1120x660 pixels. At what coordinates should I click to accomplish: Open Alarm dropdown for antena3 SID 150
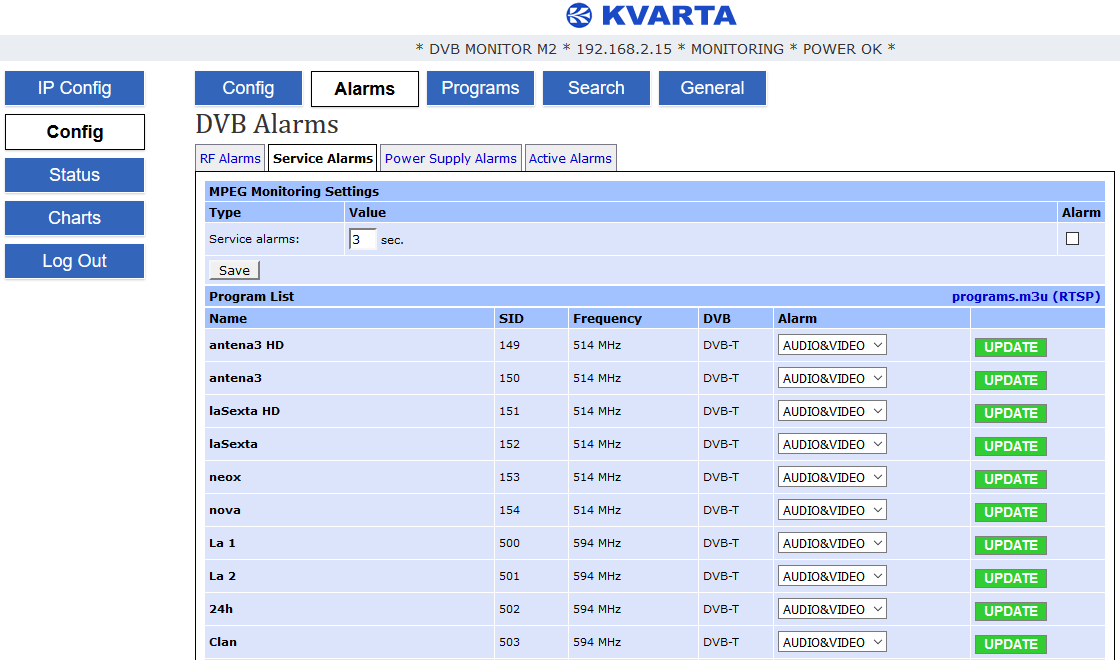tap(832, 379)
